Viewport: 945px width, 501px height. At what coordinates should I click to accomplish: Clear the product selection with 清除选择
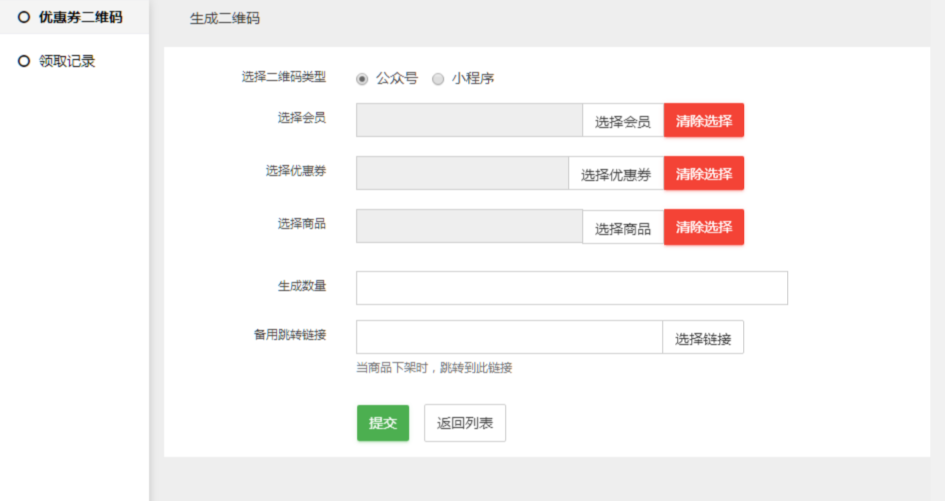pos(703,227)
